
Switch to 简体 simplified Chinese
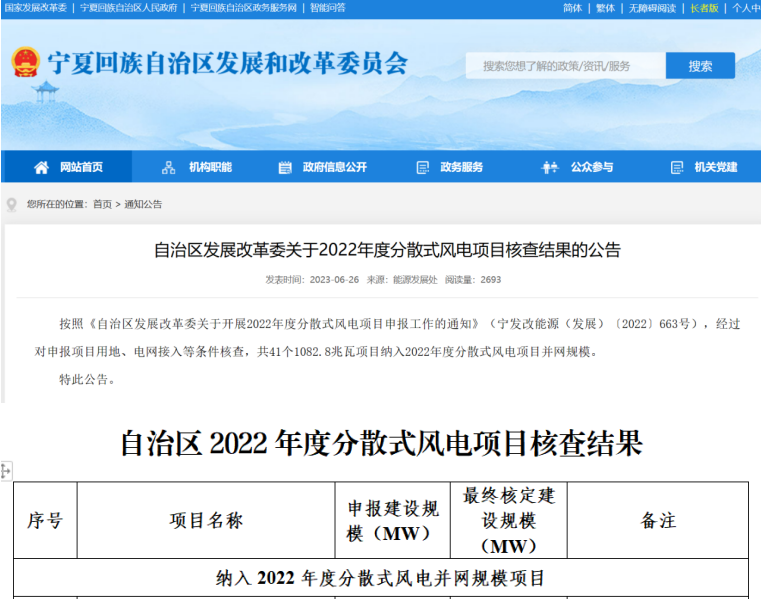pos(572,8)
